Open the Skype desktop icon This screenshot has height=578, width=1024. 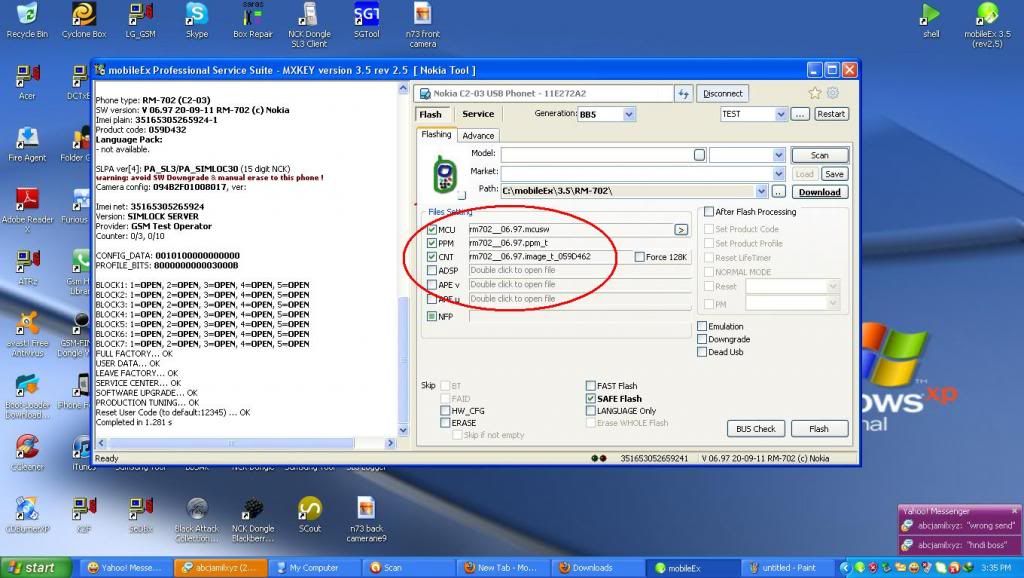point(197,20)
